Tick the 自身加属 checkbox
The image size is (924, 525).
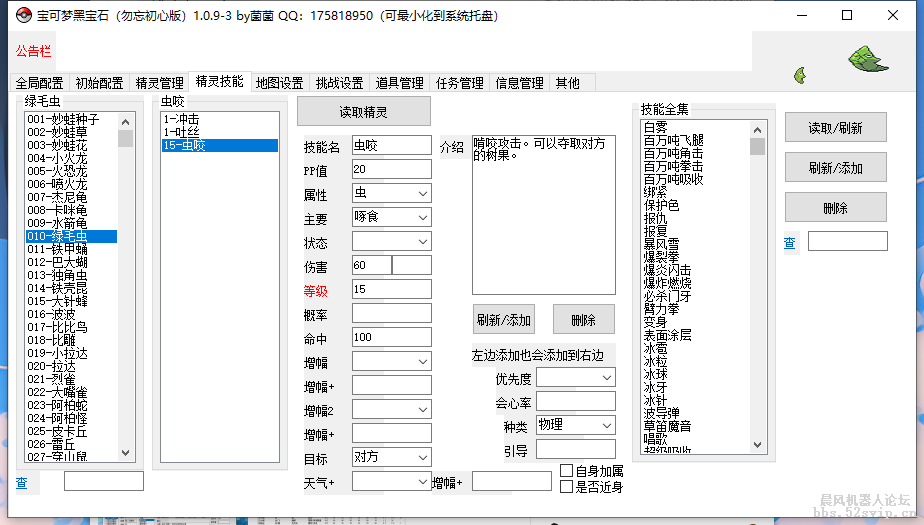click(566, 470)
